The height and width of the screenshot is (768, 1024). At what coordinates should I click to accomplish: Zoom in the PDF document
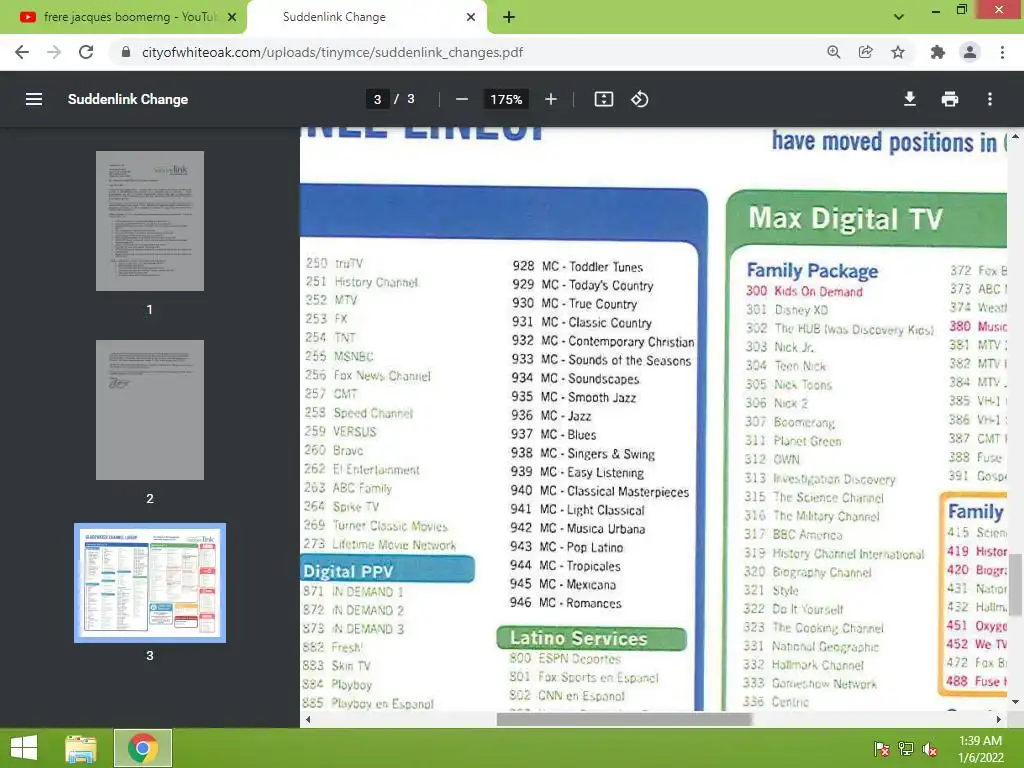point(551,99)
